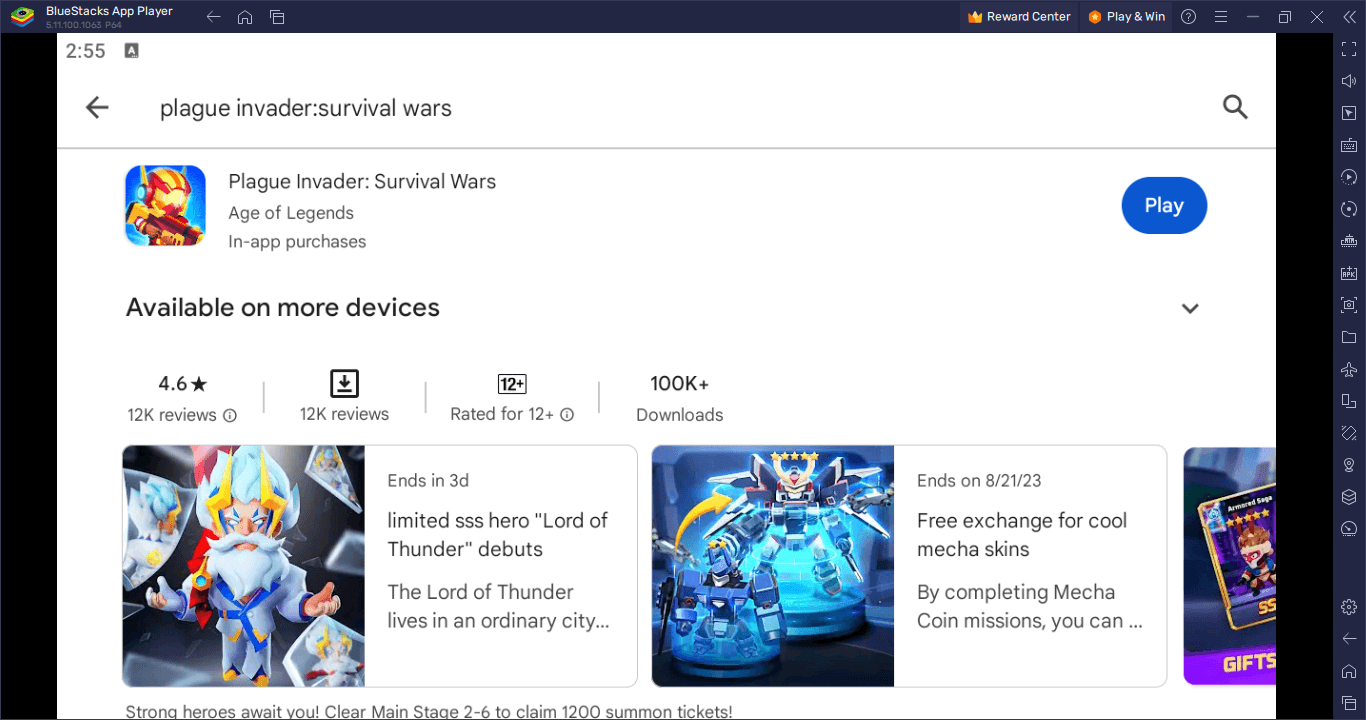1366x720 pixels.
Task: Click the BlueStacks logo in title bar
Action: pyautogui.click(x=22, y=17)
